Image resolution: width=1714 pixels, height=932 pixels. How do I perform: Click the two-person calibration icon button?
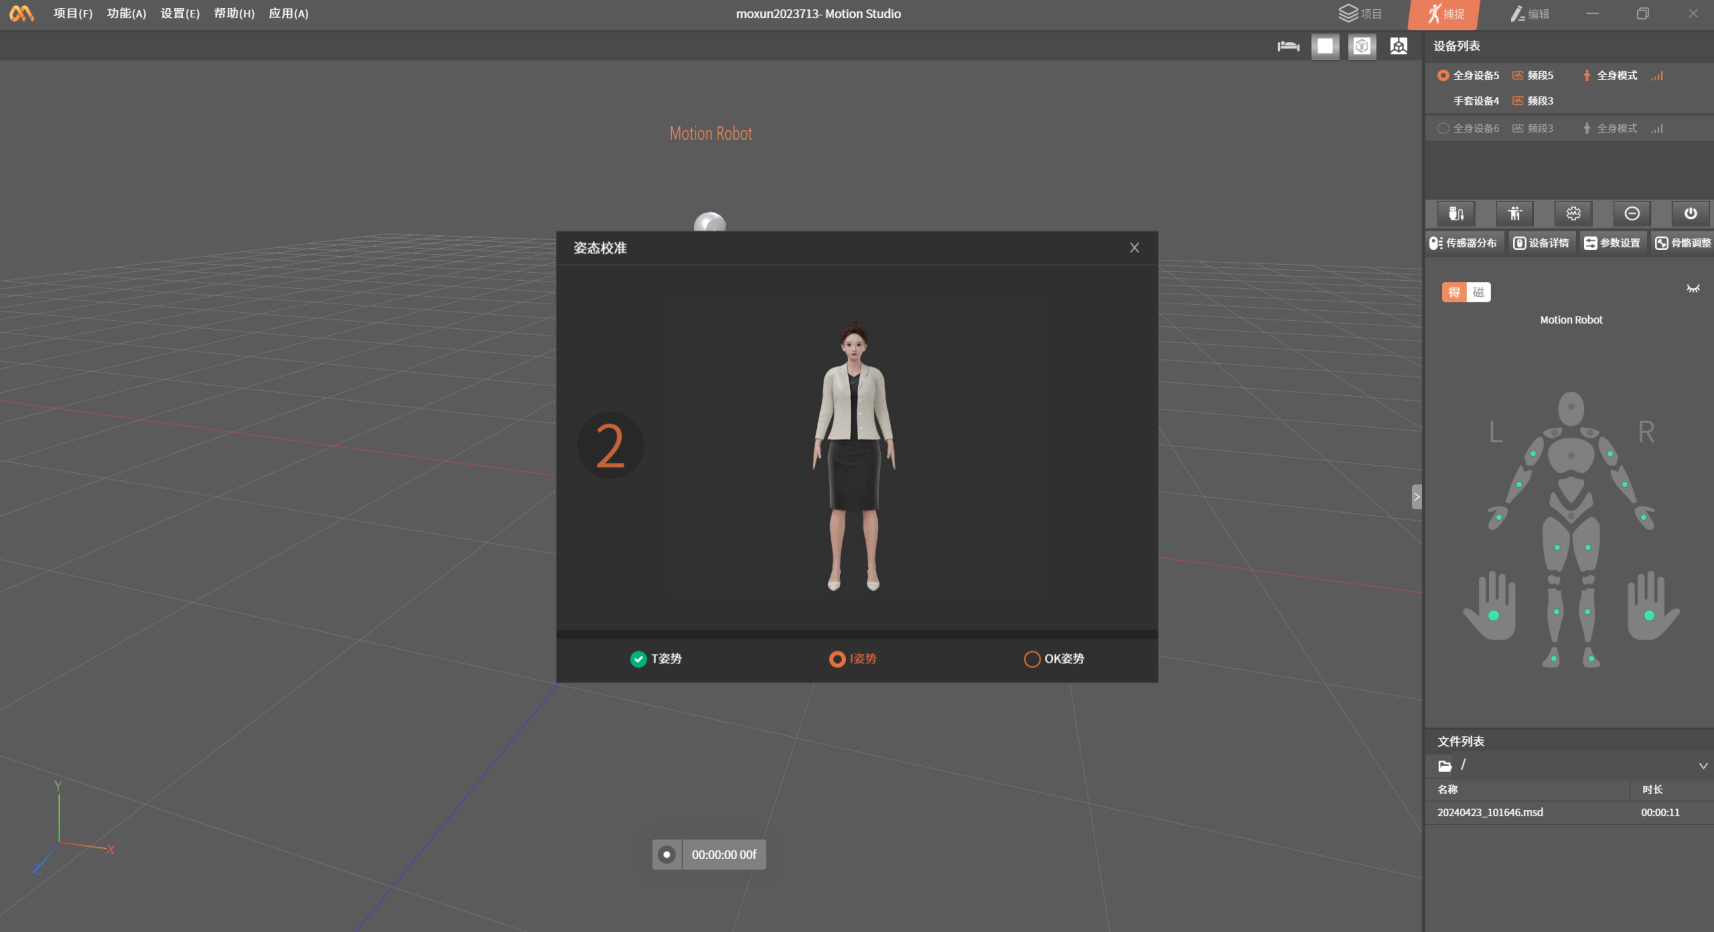(x=1514, y=214)
